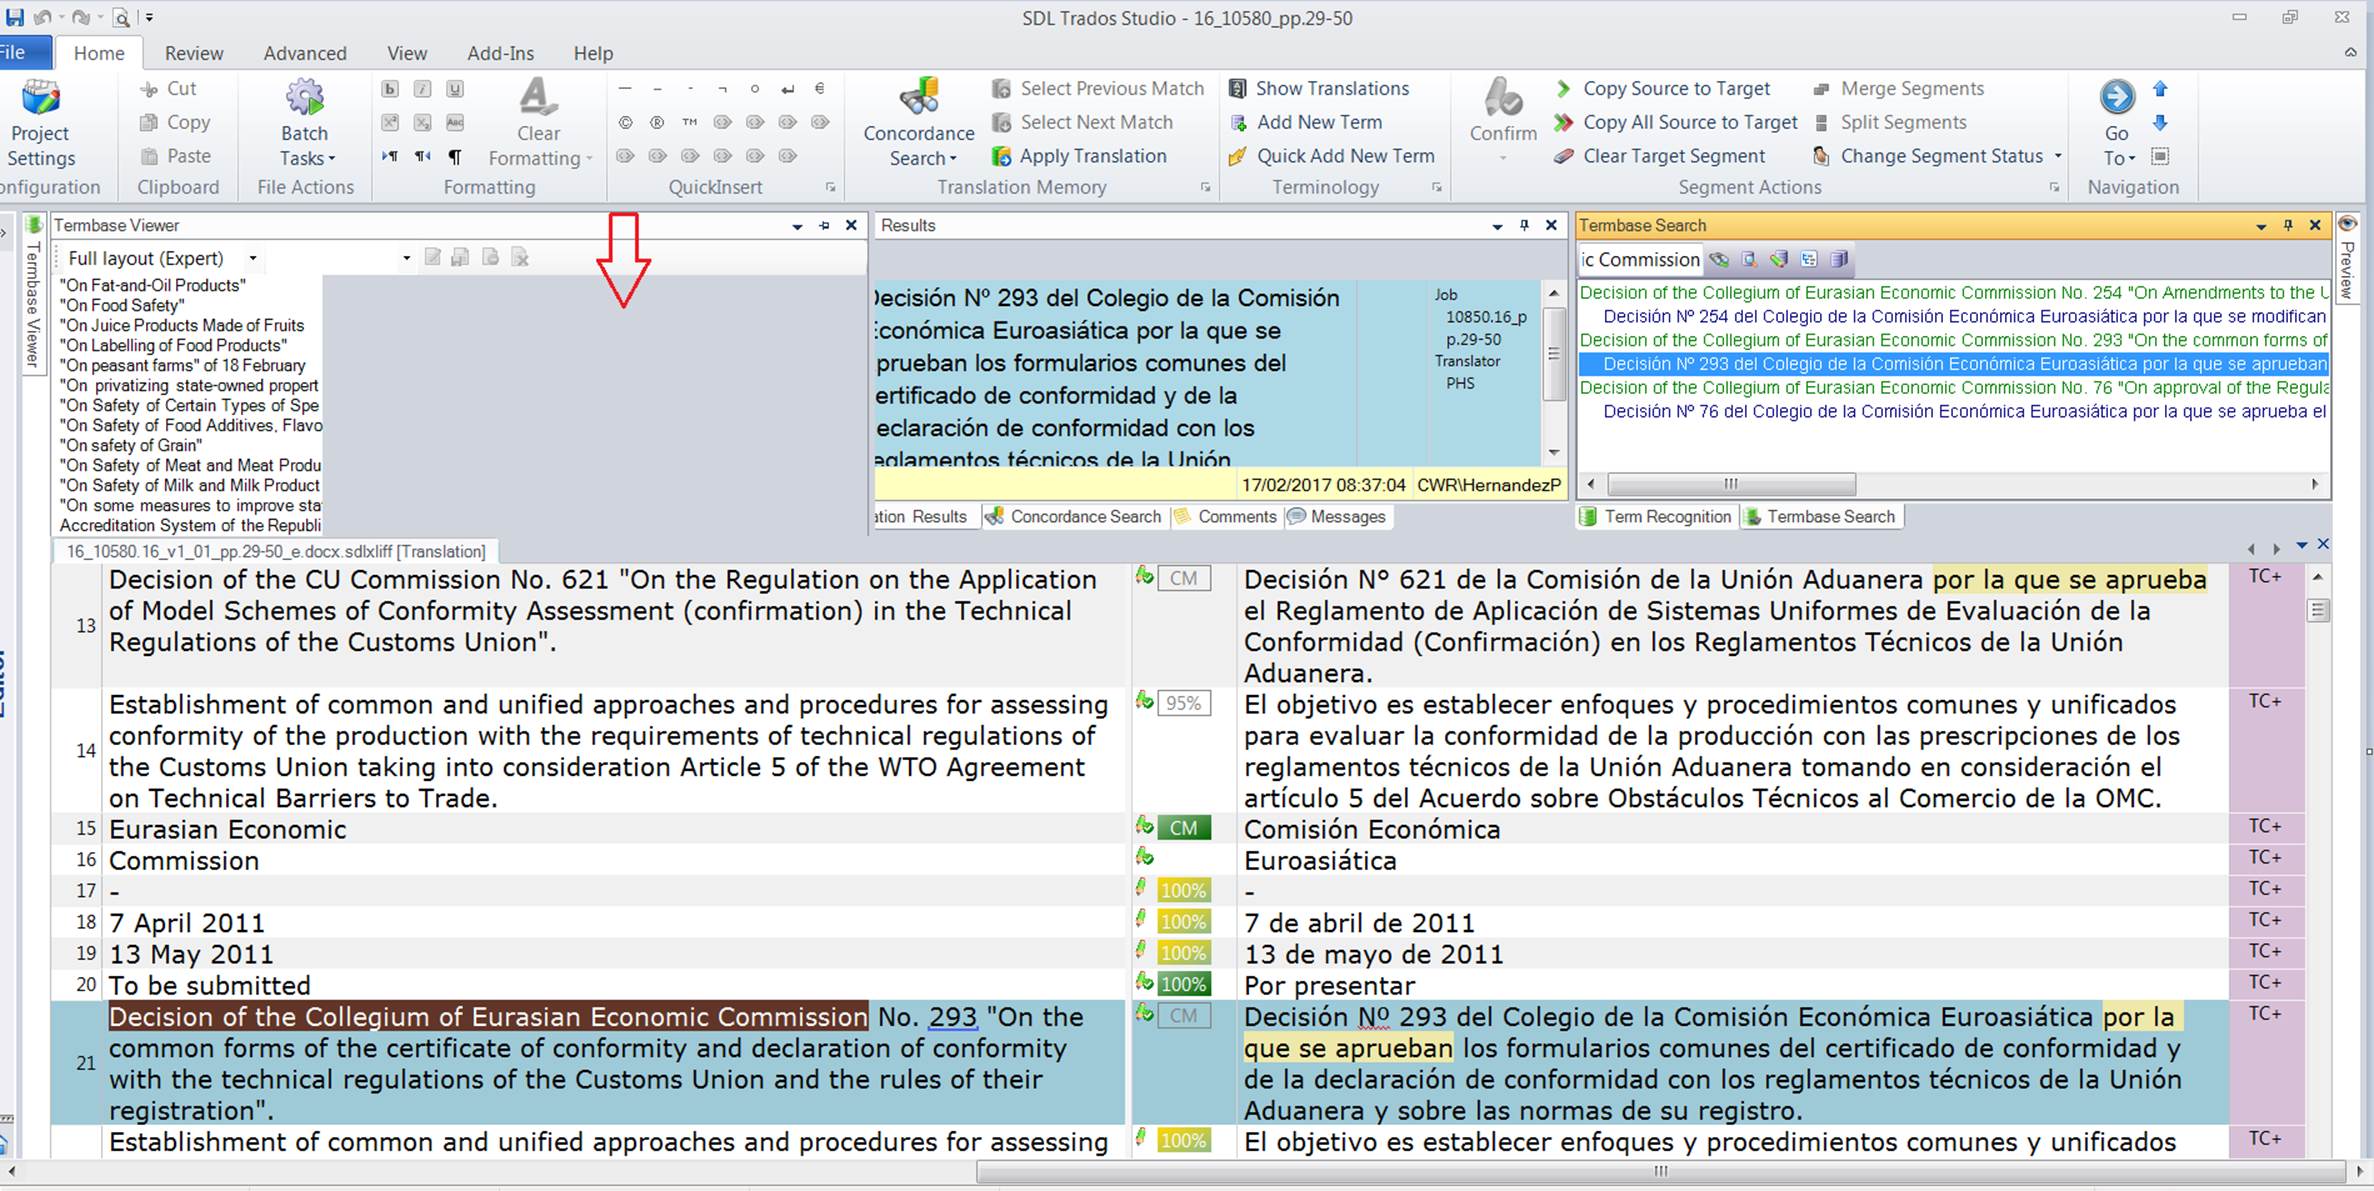2374x1191 pixels.
Task: Click the Confirm segment icon
Action: [x=1503, y=98]
